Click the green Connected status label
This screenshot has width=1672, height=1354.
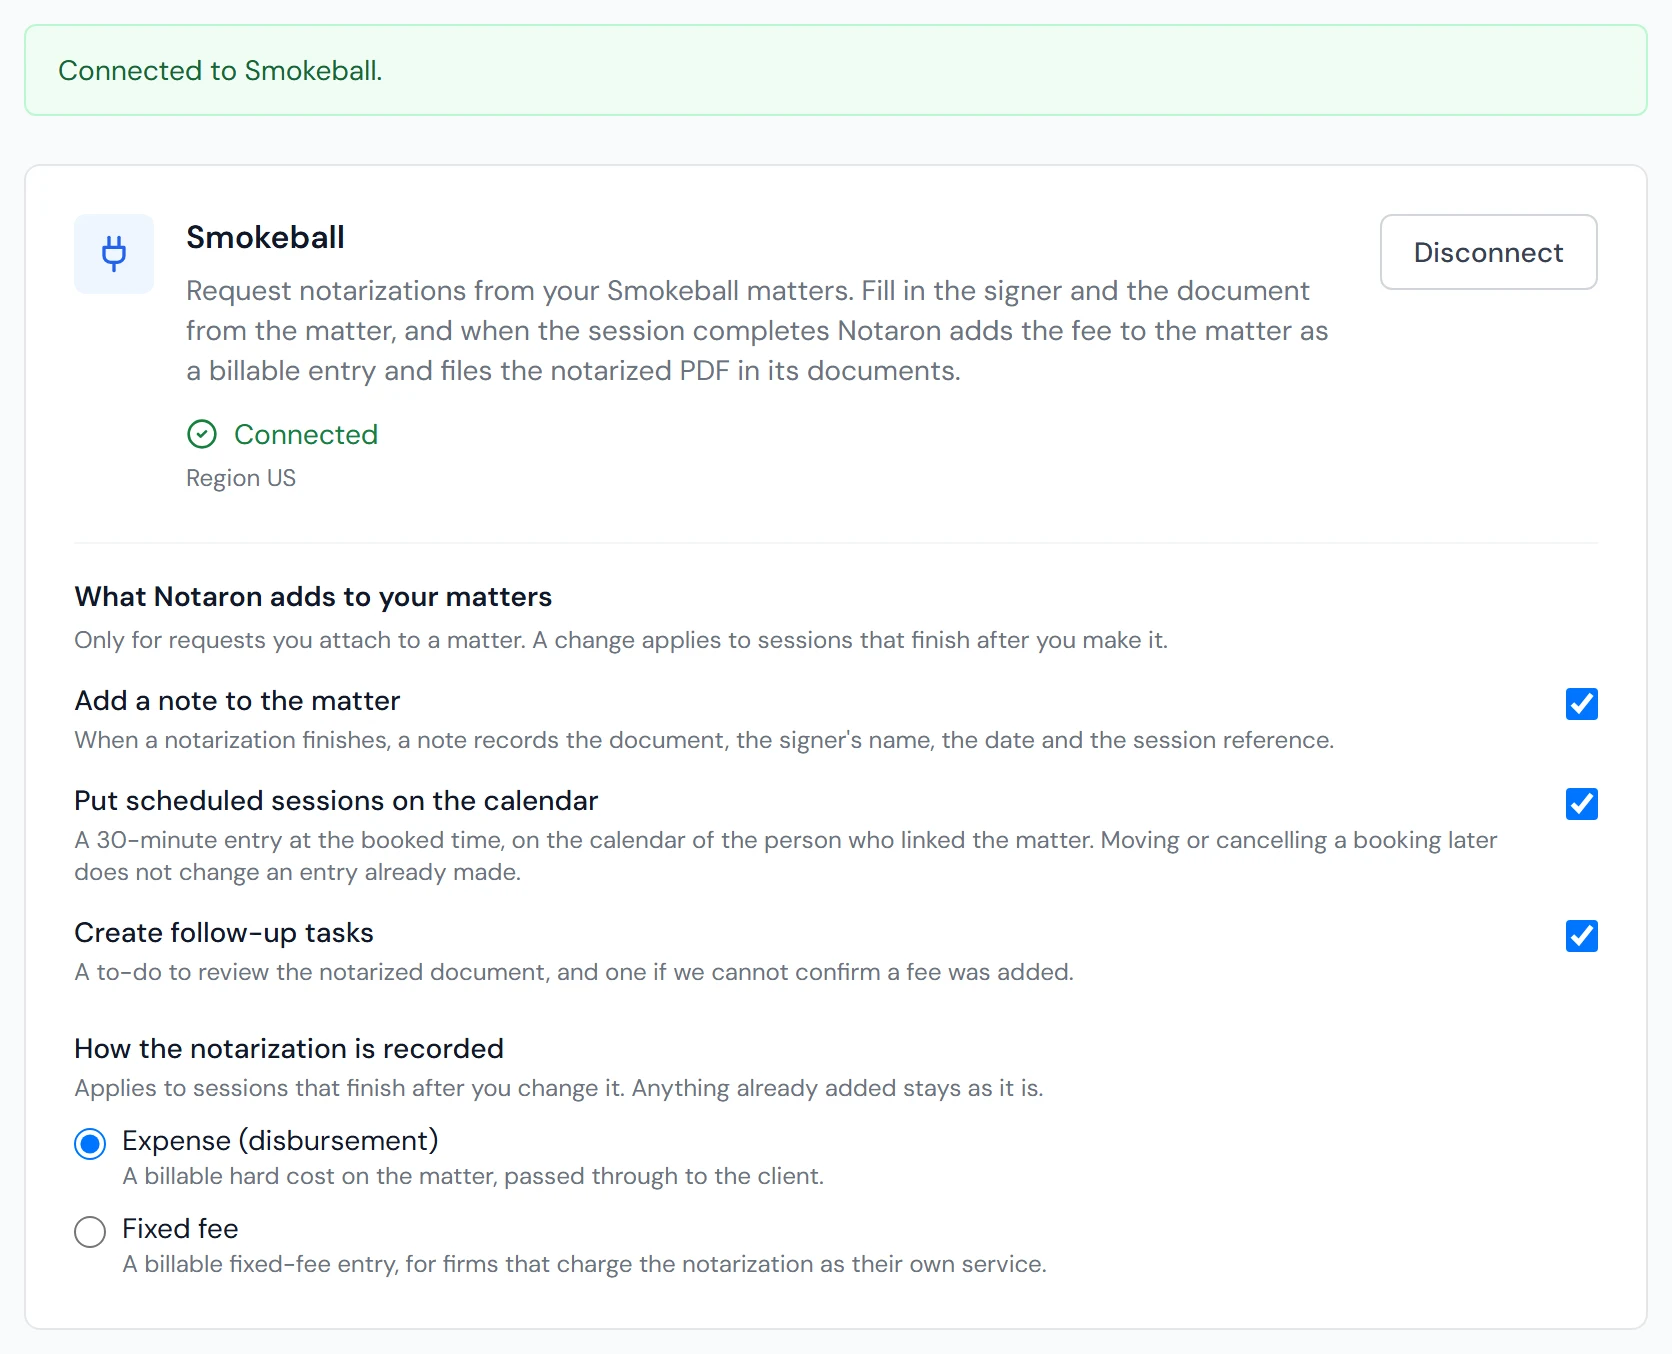click(x=306, y=434)
